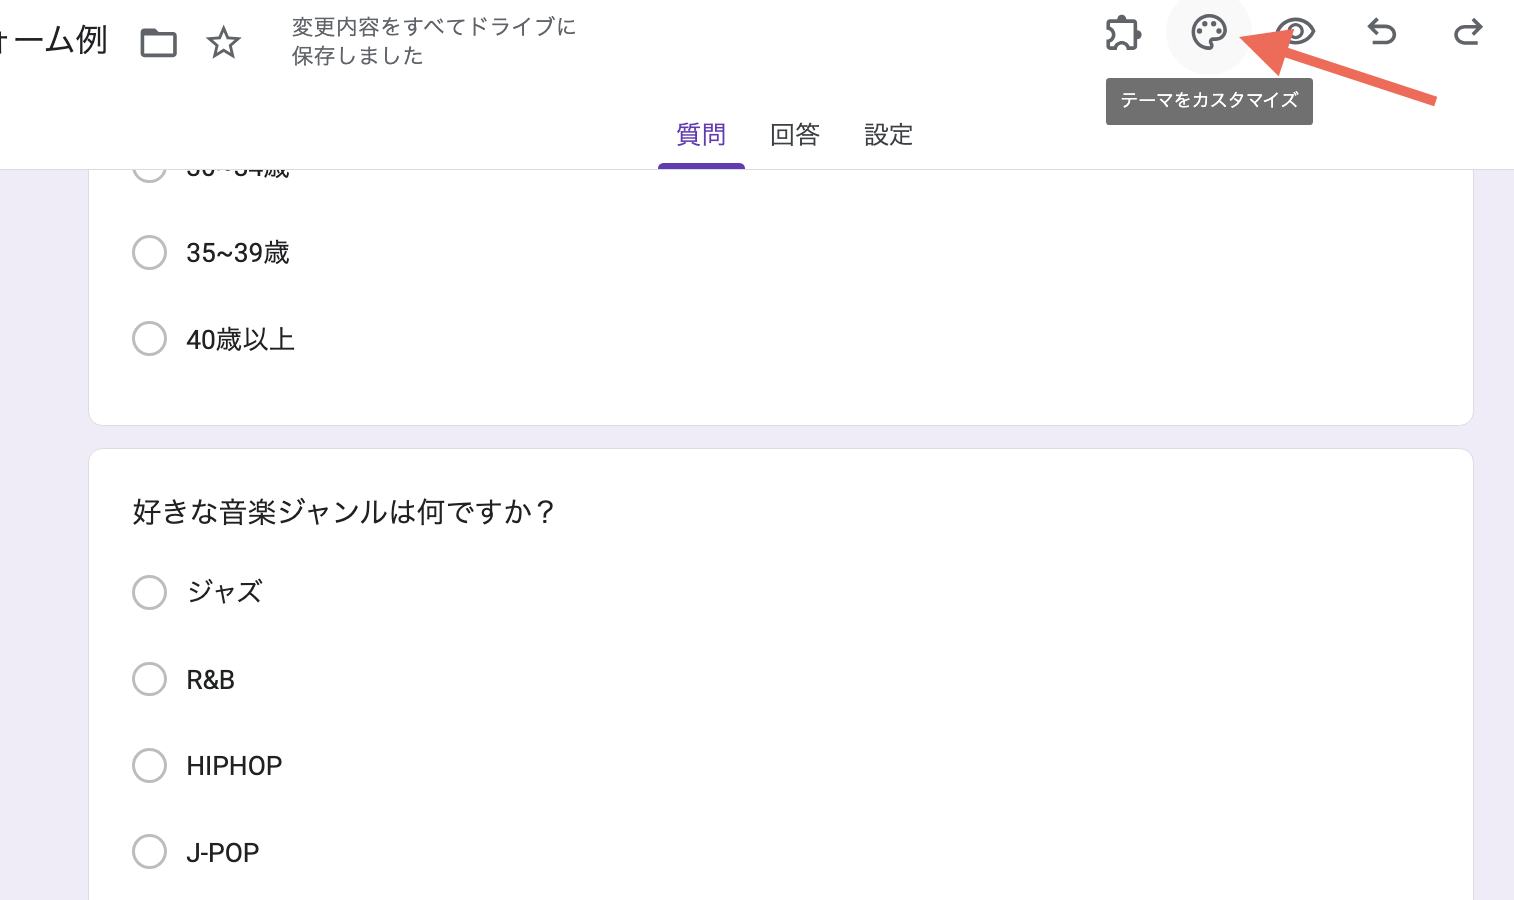
Task: Click the preview eye icon
Action: 1296,33
